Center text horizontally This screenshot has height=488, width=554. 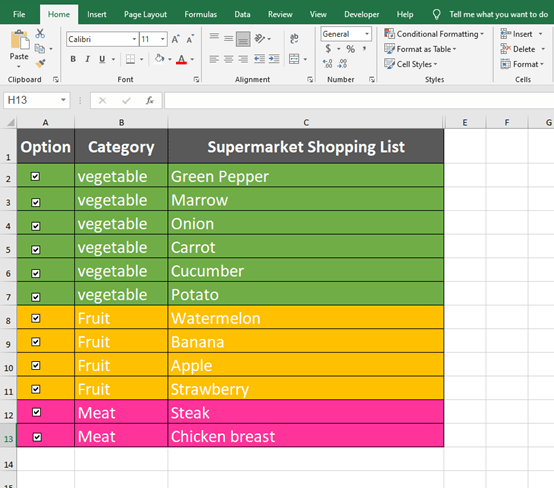(x=229, y=59)
